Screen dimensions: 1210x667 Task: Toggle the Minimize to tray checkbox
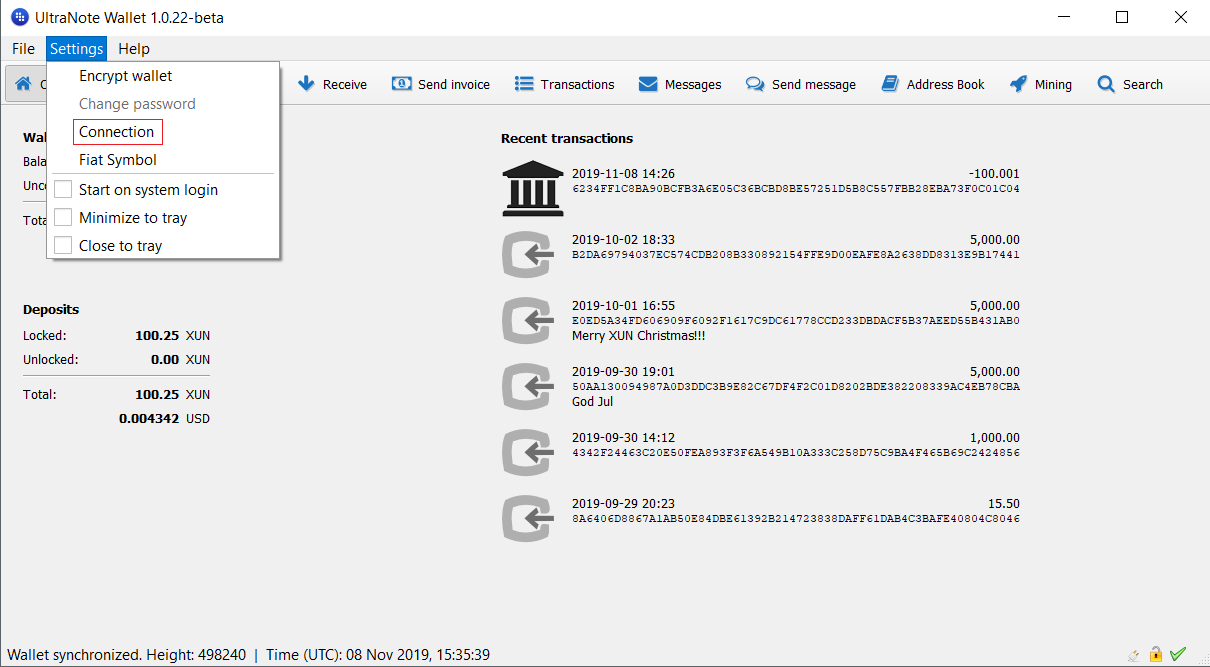[x=63, y=218]
